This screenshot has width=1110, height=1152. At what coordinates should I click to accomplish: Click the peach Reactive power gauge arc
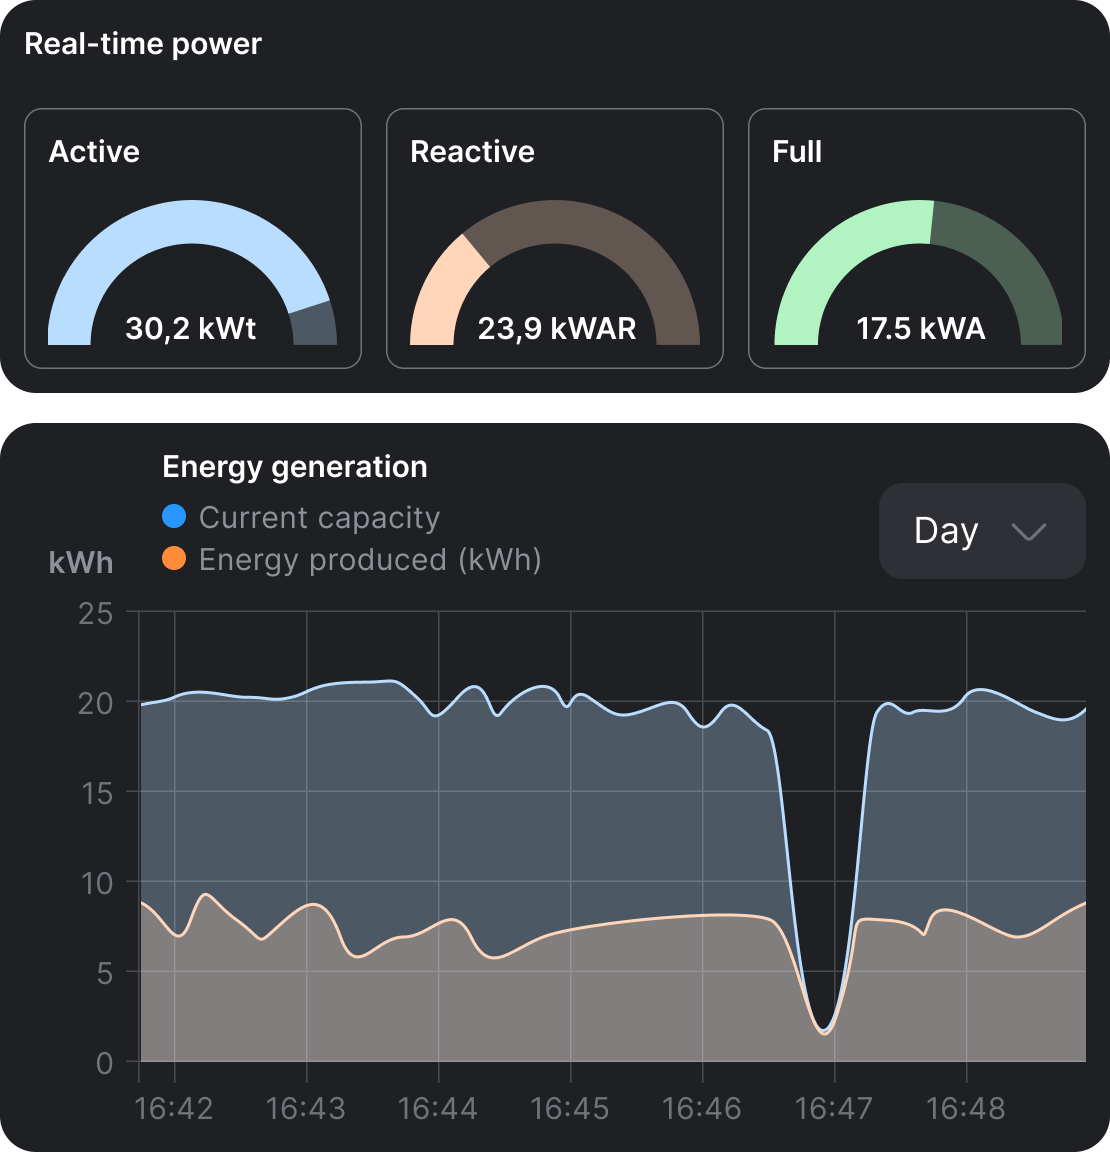pyautogui.click(x=438, y=286)
